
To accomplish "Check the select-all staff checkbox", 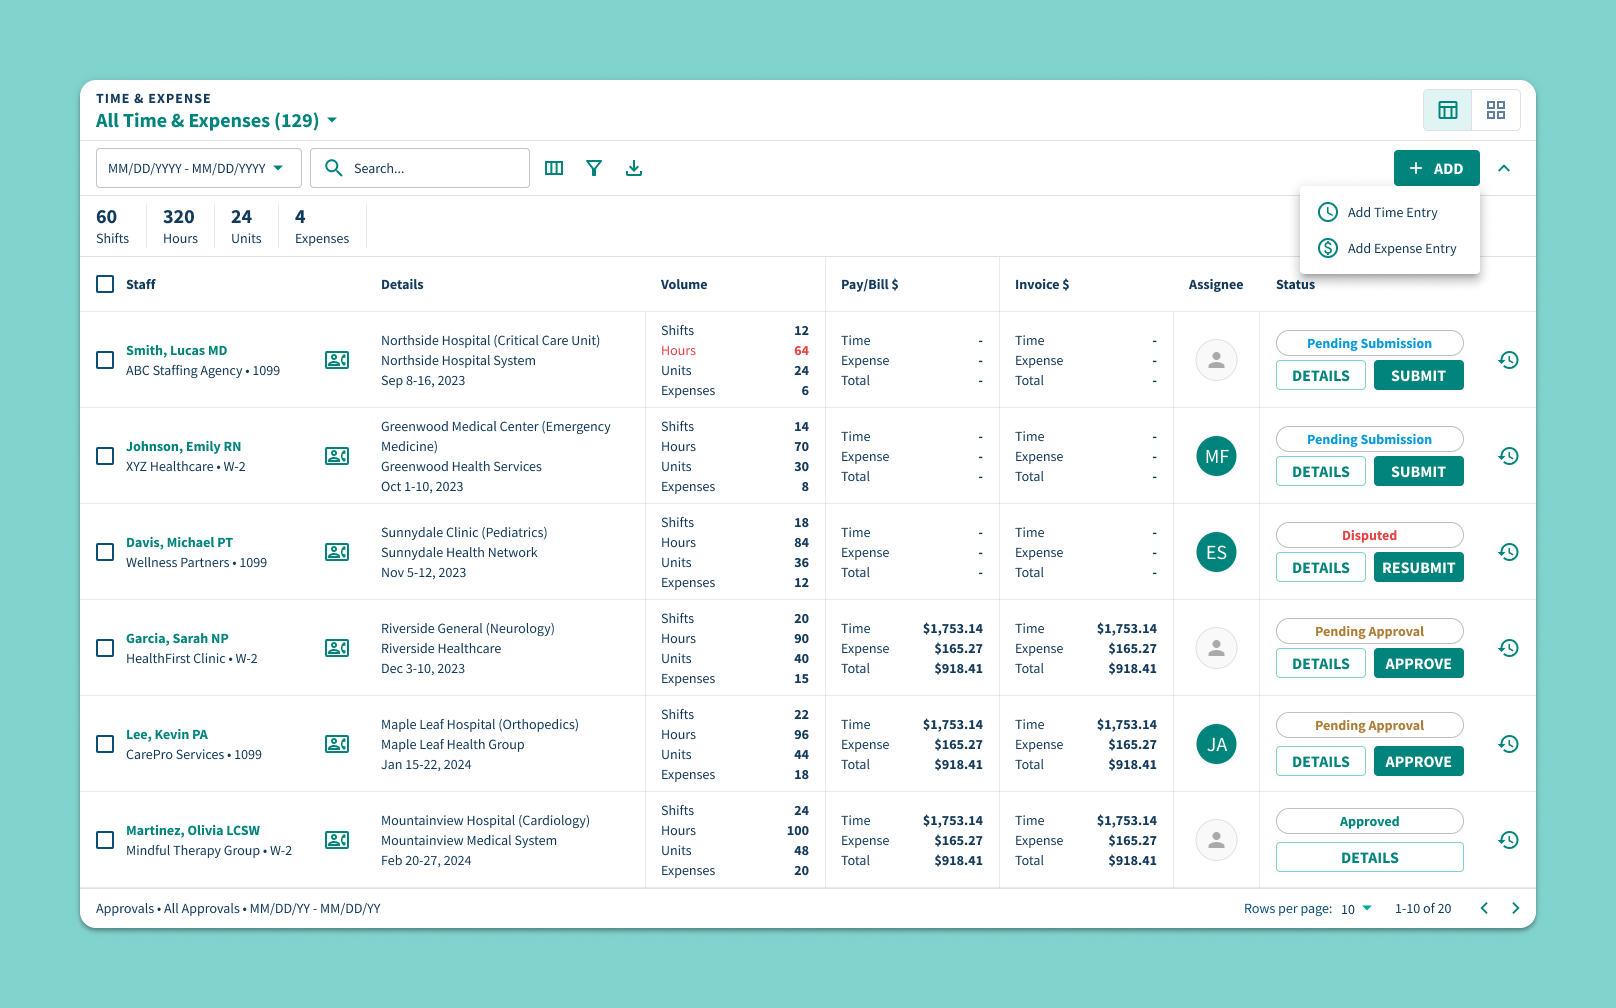I will pos(105,284).
